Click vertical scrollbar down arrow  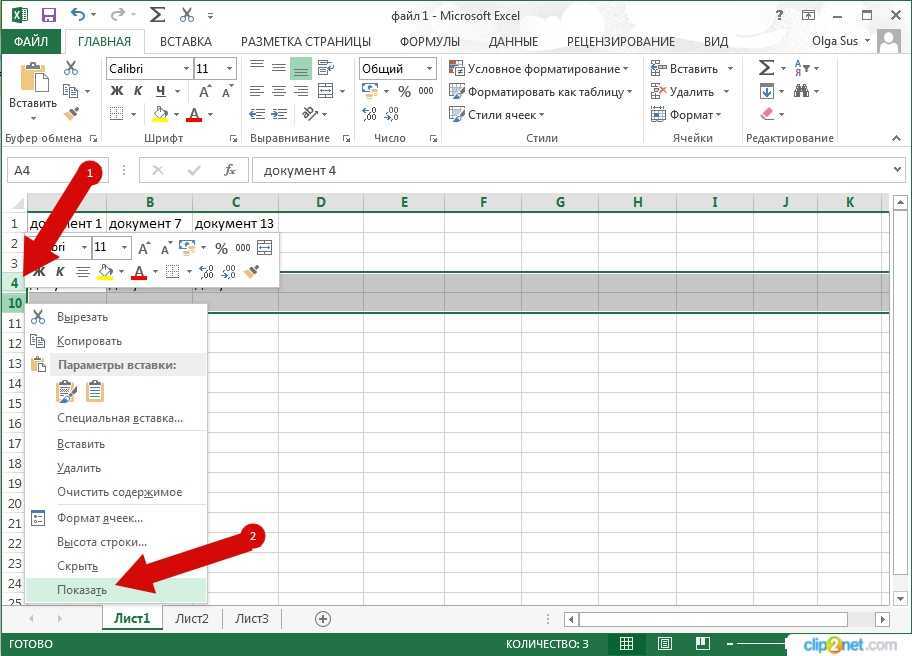(900, 598)
